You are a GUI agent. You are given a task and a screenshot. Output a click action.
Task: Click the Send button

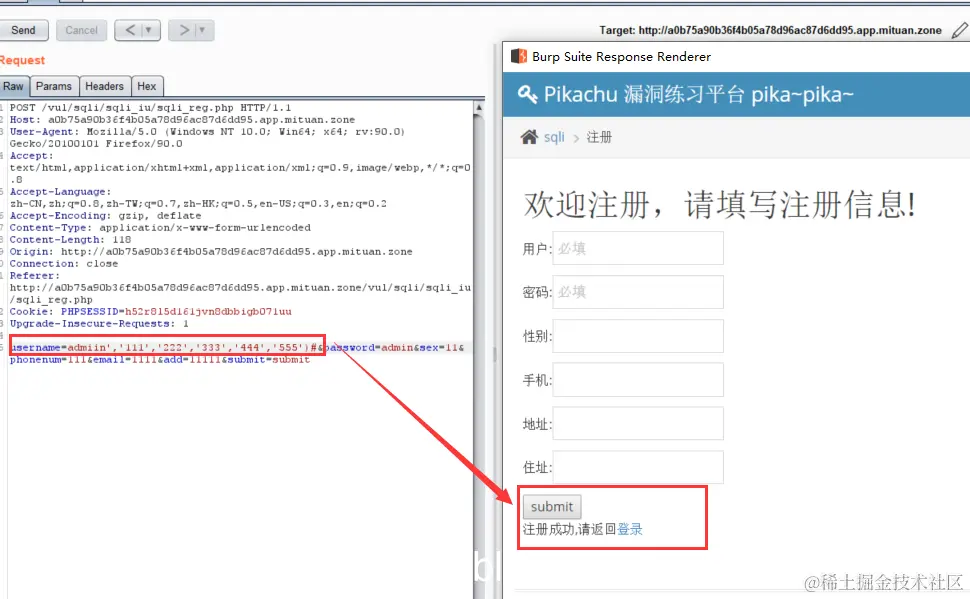tap(24, 30)
